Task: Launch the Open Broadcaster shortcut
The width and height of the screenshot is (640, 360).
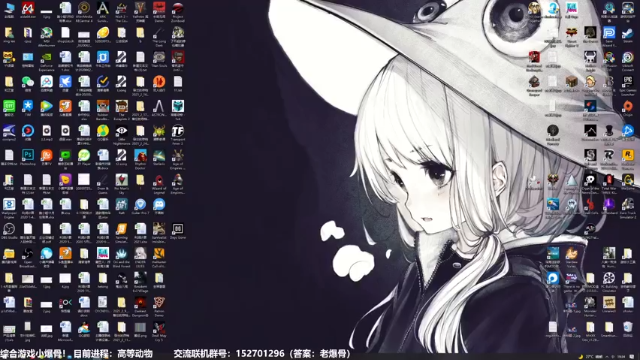Action: (x=28, y=257)
